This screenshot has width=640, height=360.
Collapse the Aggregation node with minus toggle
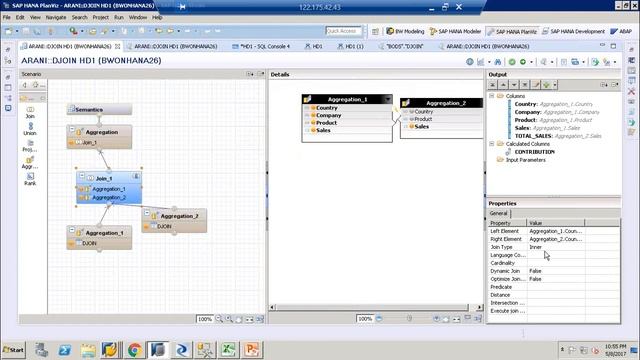(x=72, y=129)
